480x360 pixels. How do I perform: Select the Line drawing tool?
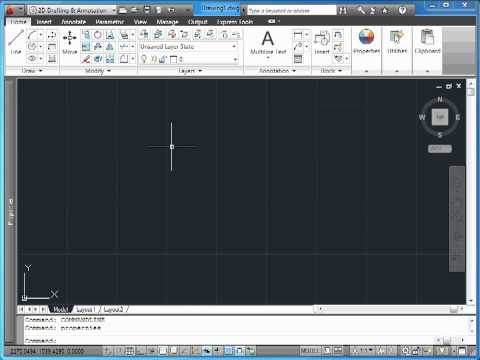tap(16, 42)
